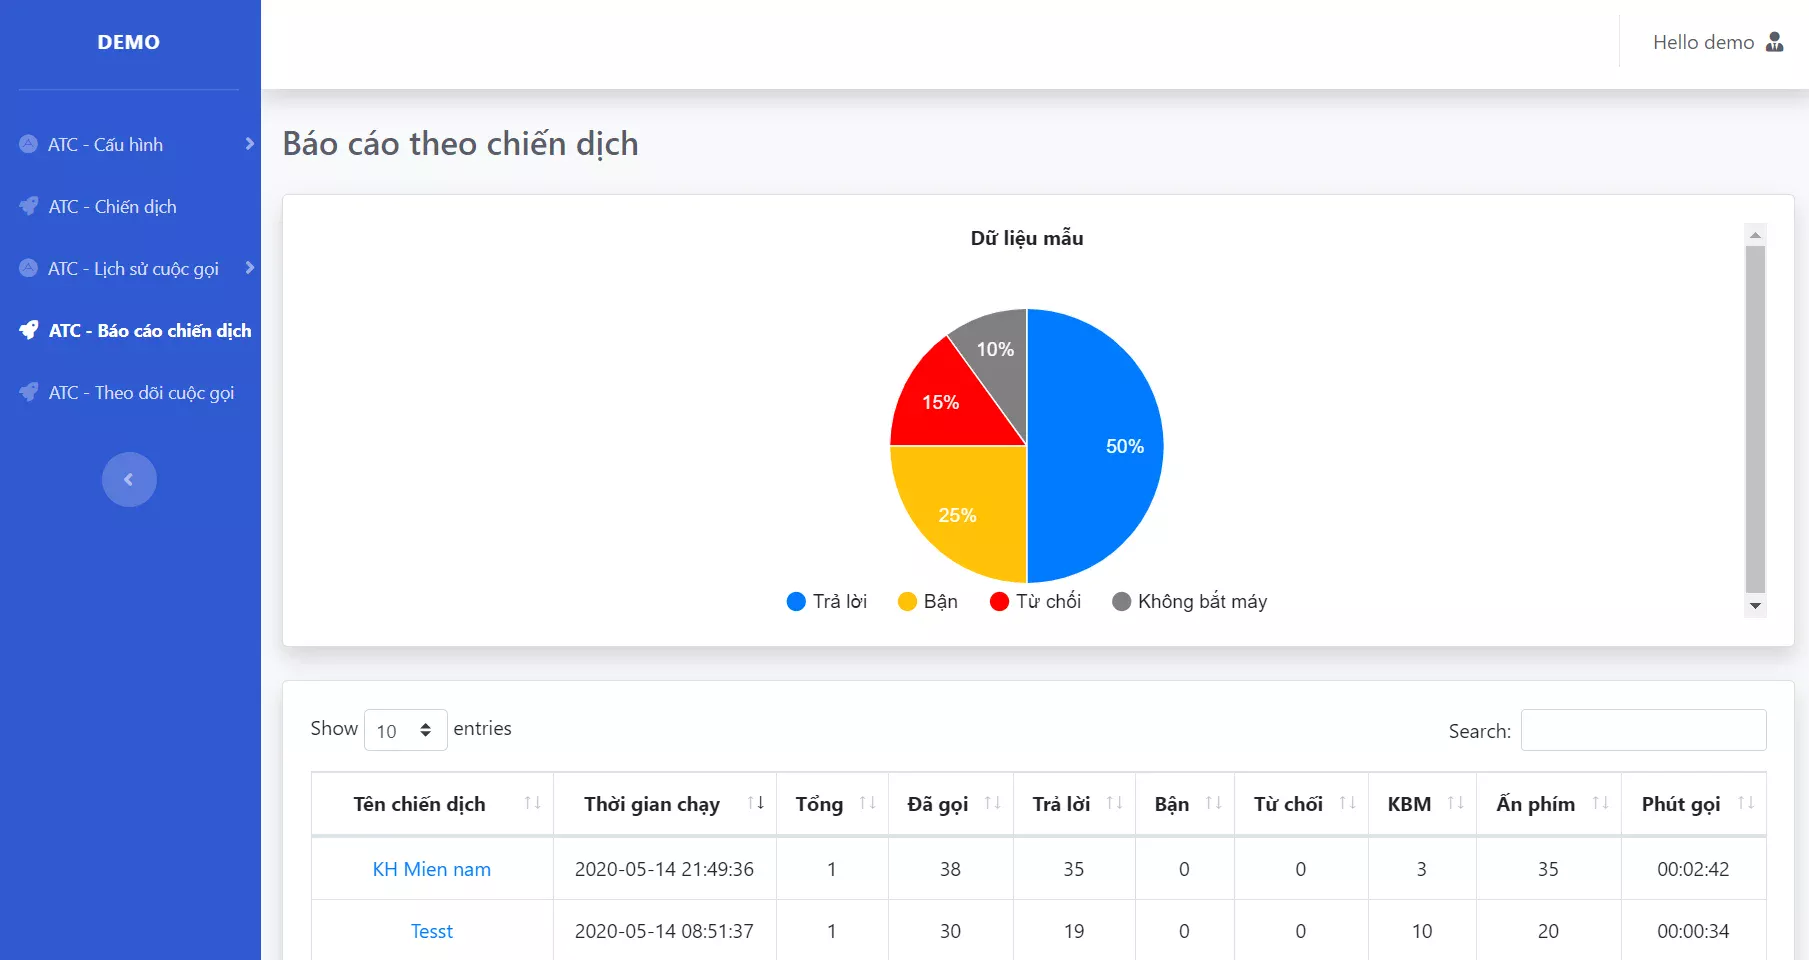Expand the ATC - Lịch sử cuộc gọi chevron
The width and height of the screenshot is (1809, 960).
point(249,268)
